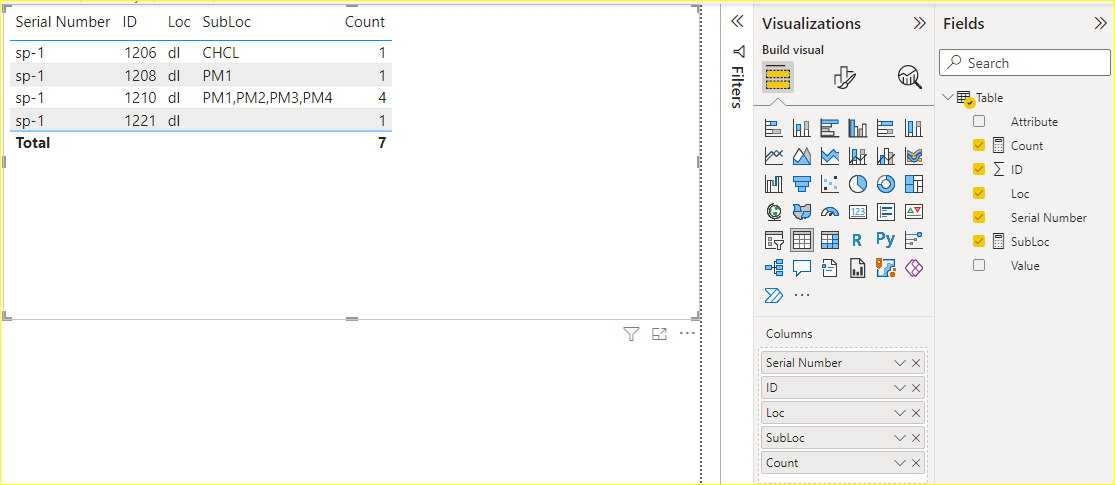Select the Matrix visual

pyautogui.click(x=829, y=240)
